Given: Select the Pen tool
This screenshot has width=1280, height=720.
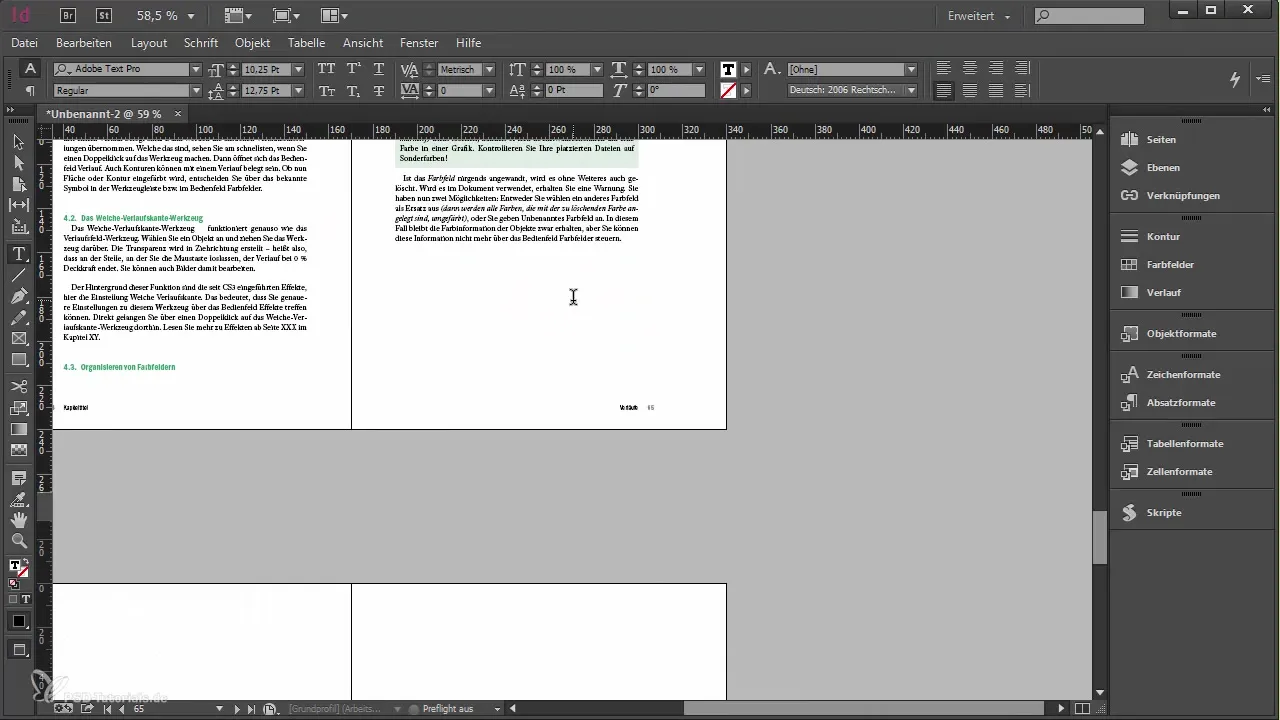Looking at the screenshot, I should click(x=19, y=296).
